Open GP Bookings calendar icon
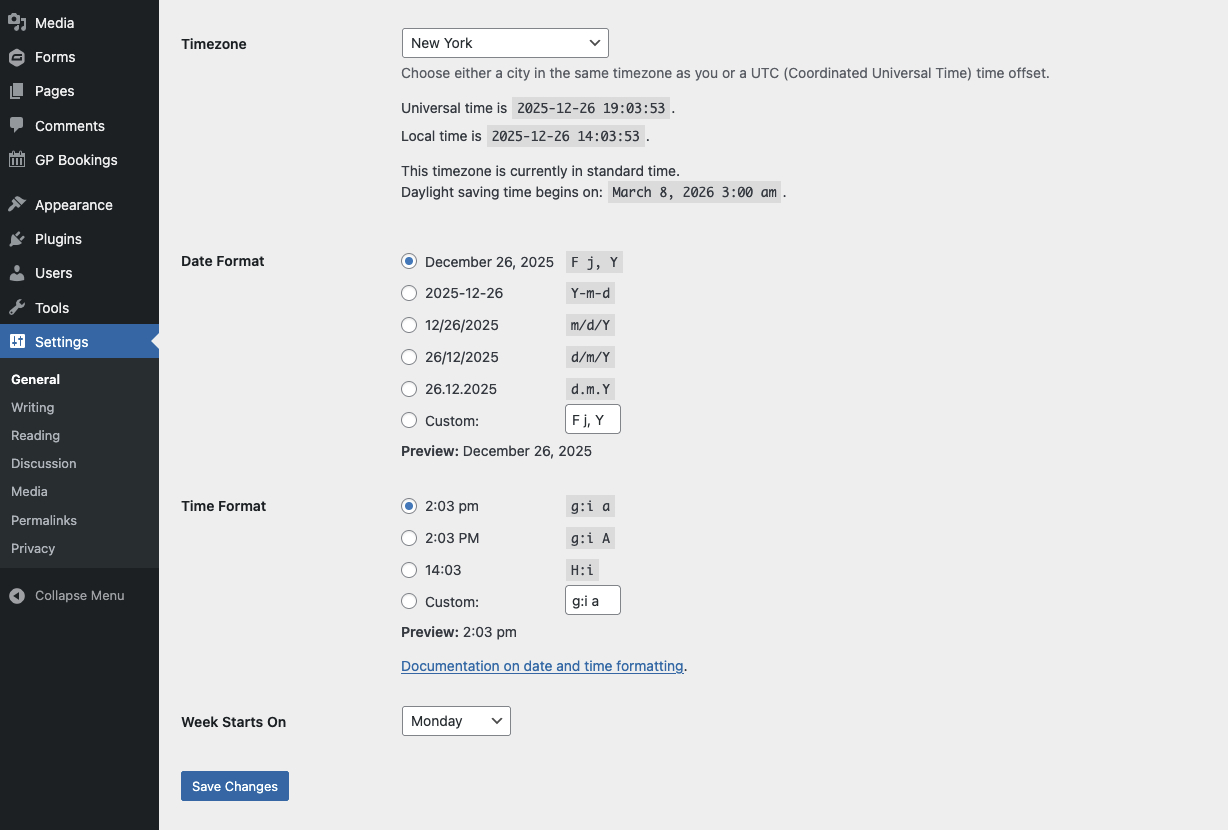This screenshot has width=1228, height=830. coord(17,160)
